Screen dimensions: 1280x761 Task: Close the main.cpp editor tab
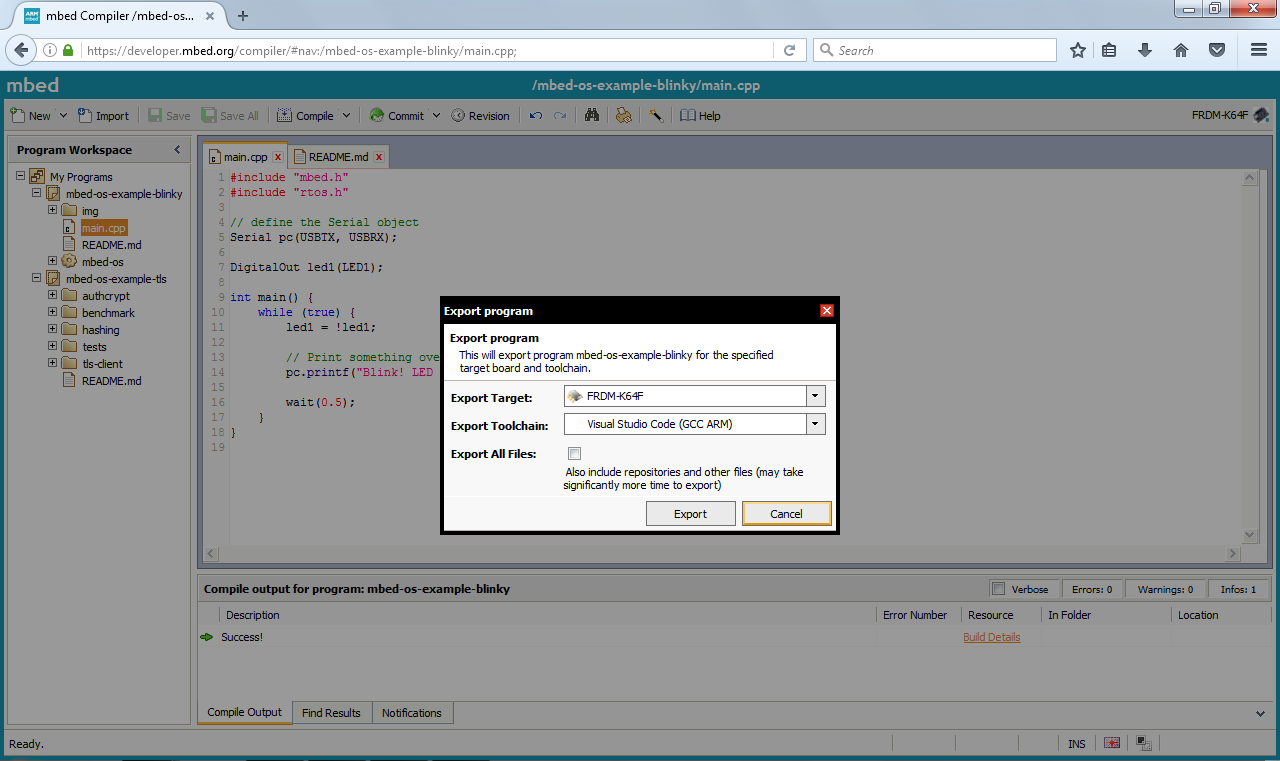click(278, 157)
